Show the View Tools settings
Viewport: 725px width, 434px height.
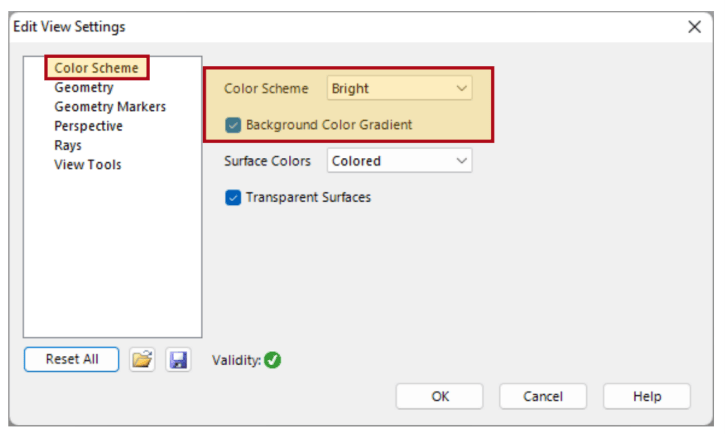coord(88,165)
